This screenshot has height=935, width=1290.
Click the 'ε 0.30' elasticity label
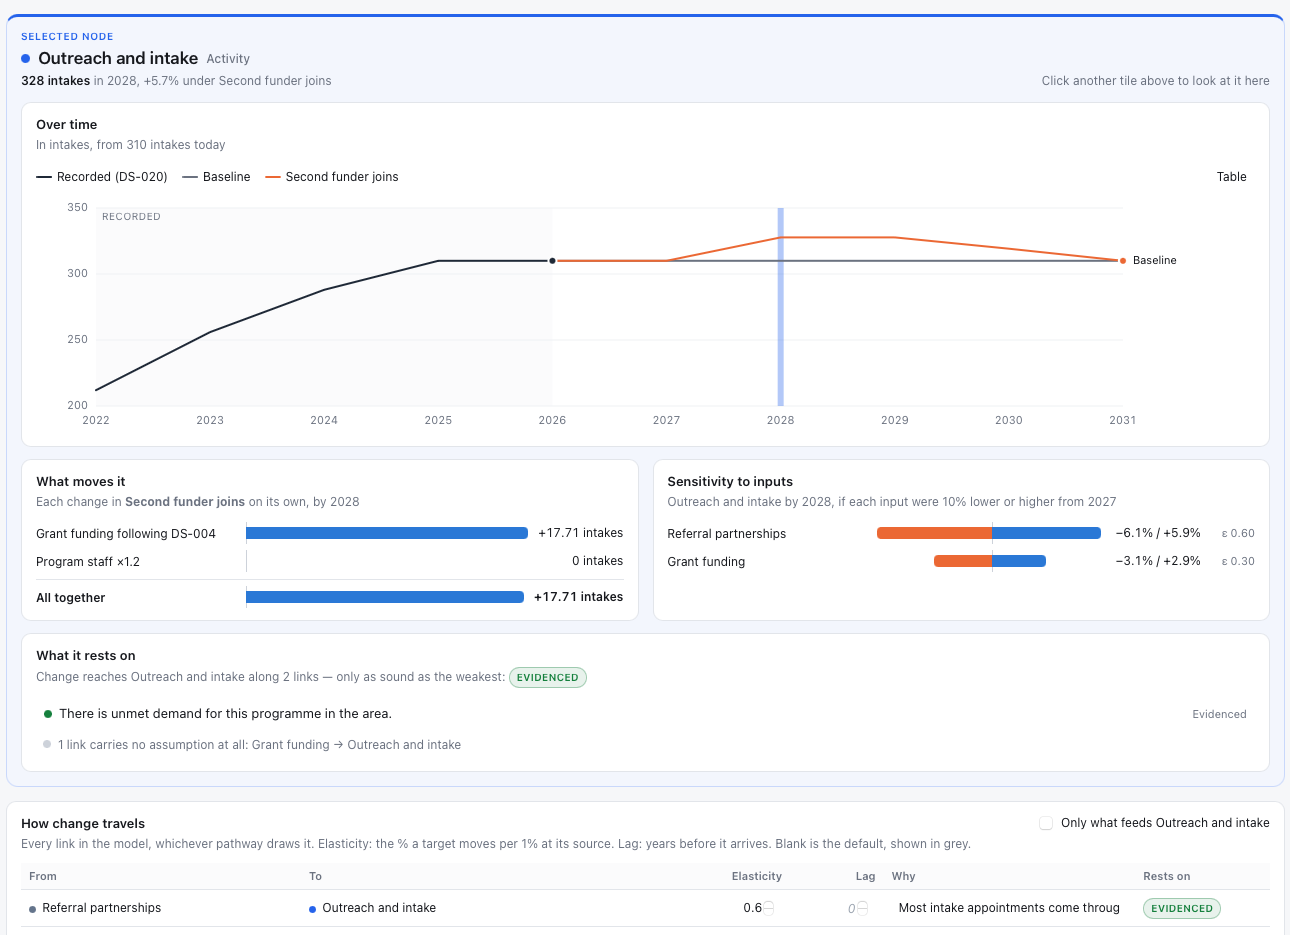point(1238,561)
